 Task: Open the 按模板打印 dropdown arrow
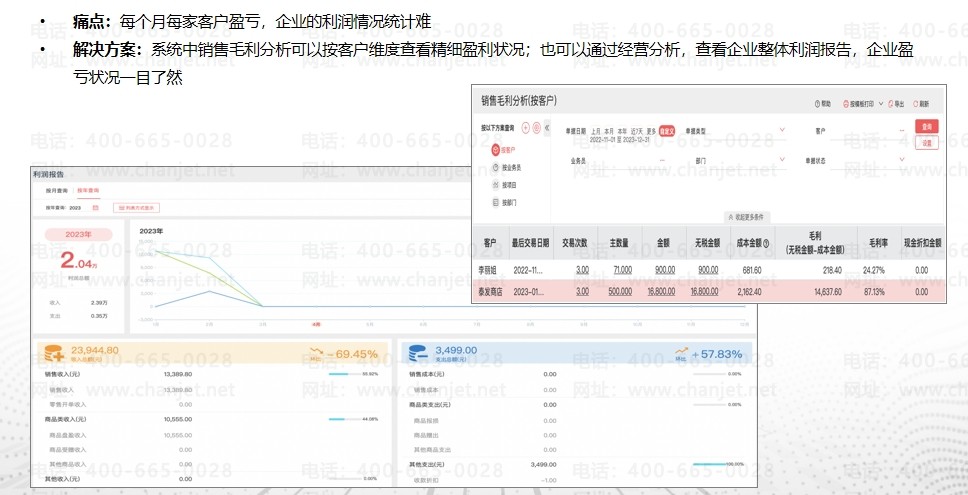[x=878, y=103]
